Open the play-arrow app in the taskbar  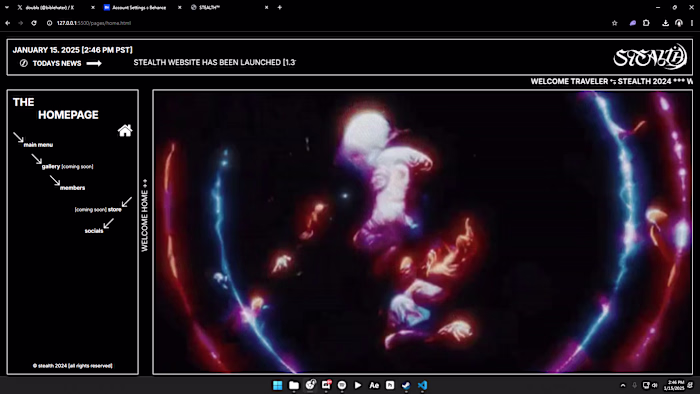point(358,385)
